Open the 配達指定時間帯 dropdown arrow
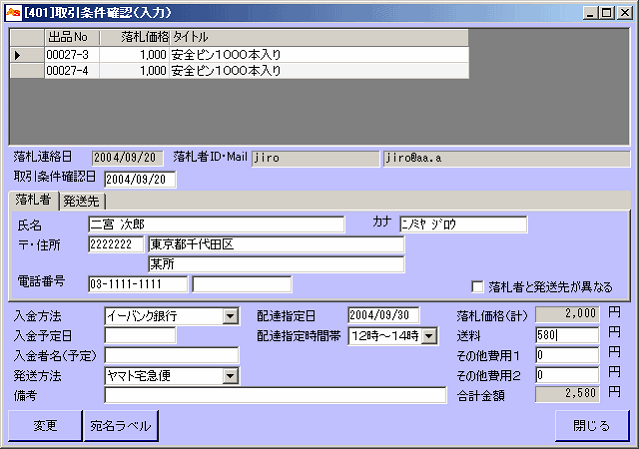 (x=429, y=336)
